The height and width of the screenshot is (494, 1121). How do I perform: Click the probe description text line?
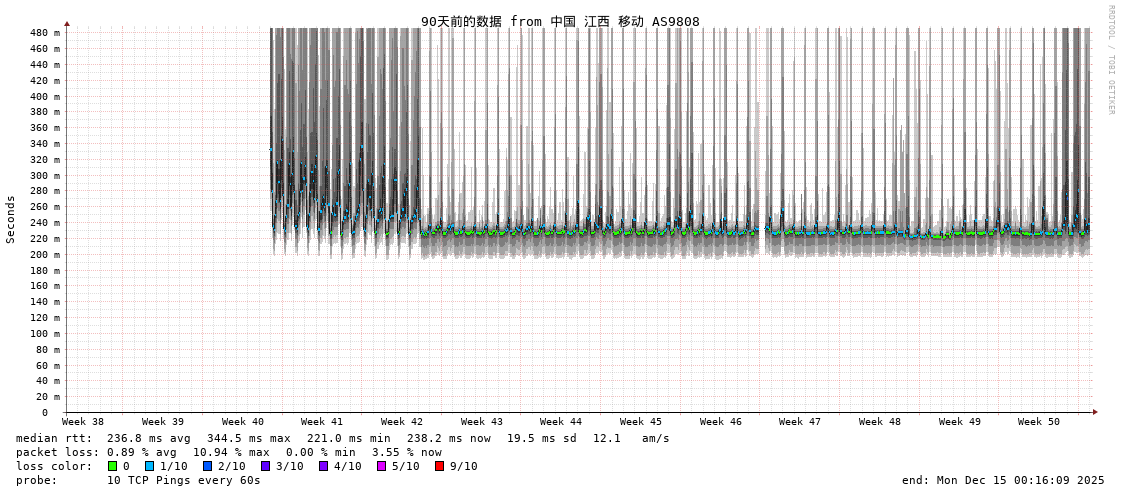tap(138, 480)
